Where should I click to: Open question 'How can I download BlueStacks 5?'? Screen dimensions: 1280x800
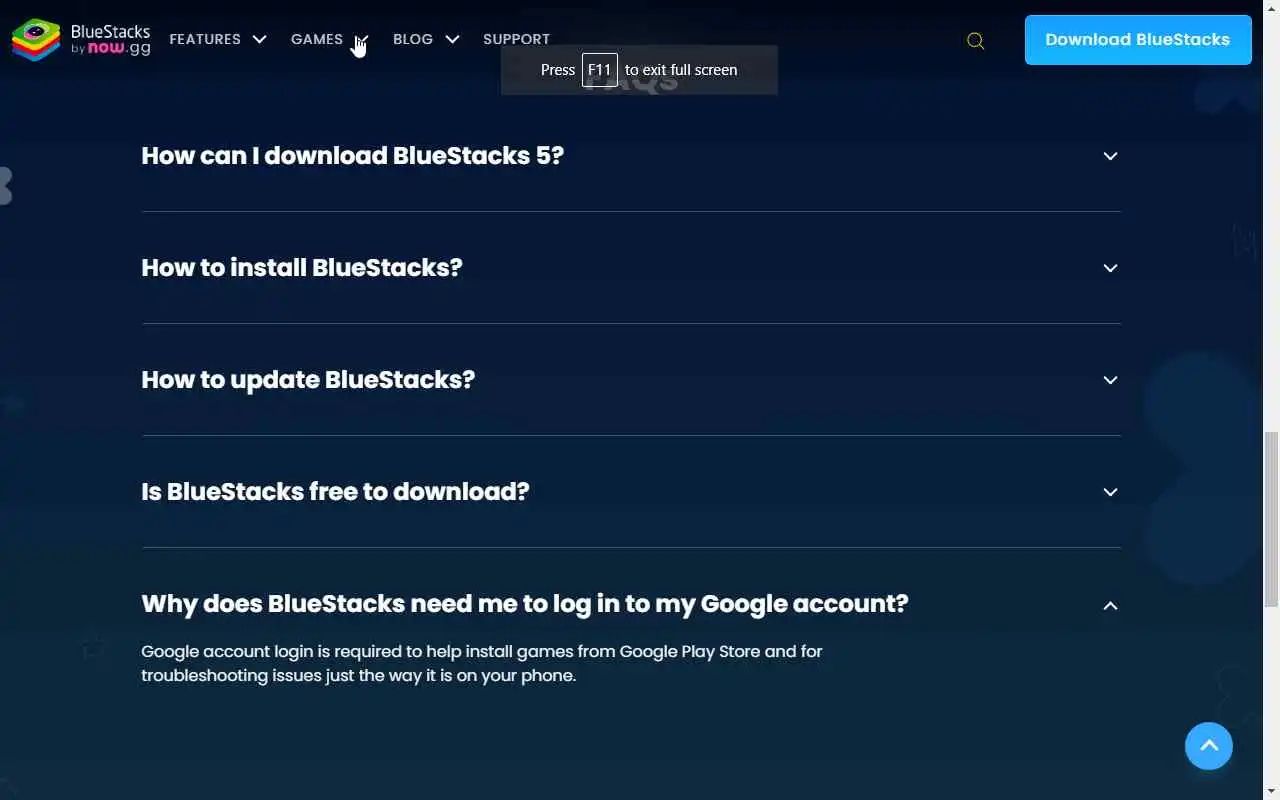[353, 156]
